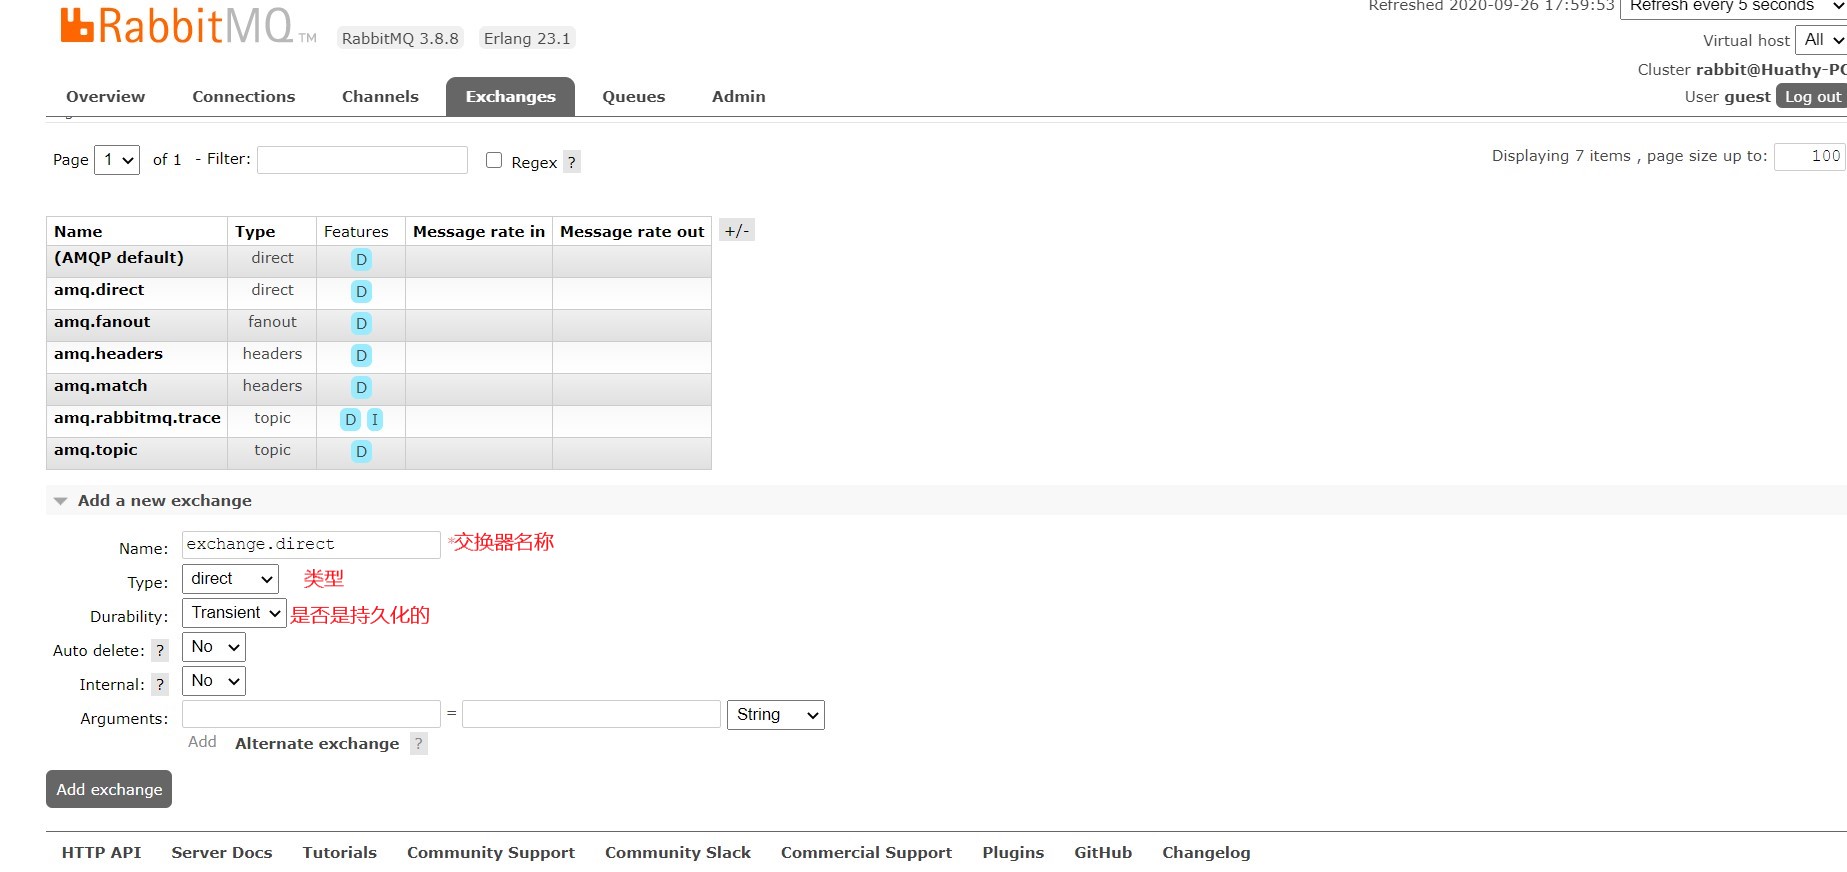
Task: Open the amq.fanout exchange
Action: 102,322
